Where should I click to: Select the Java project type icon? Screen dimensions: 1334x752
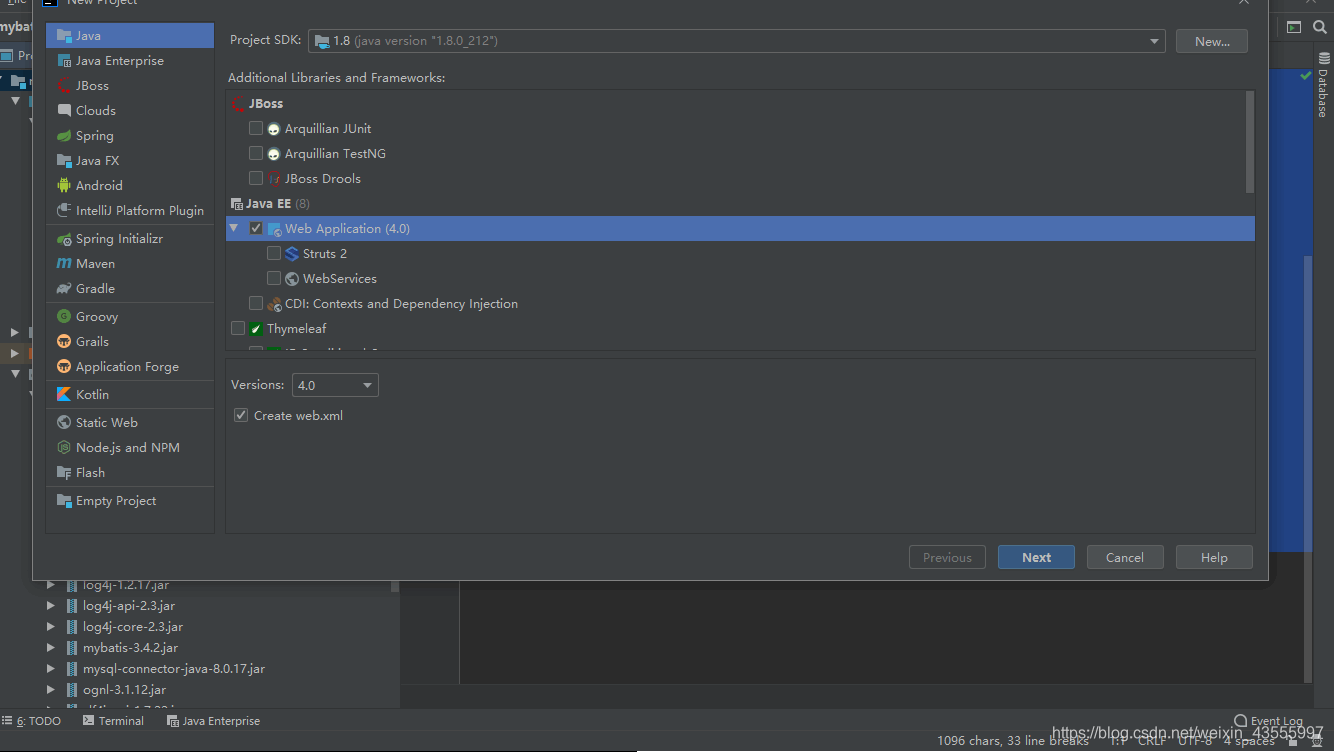click(x=64, y=35)
